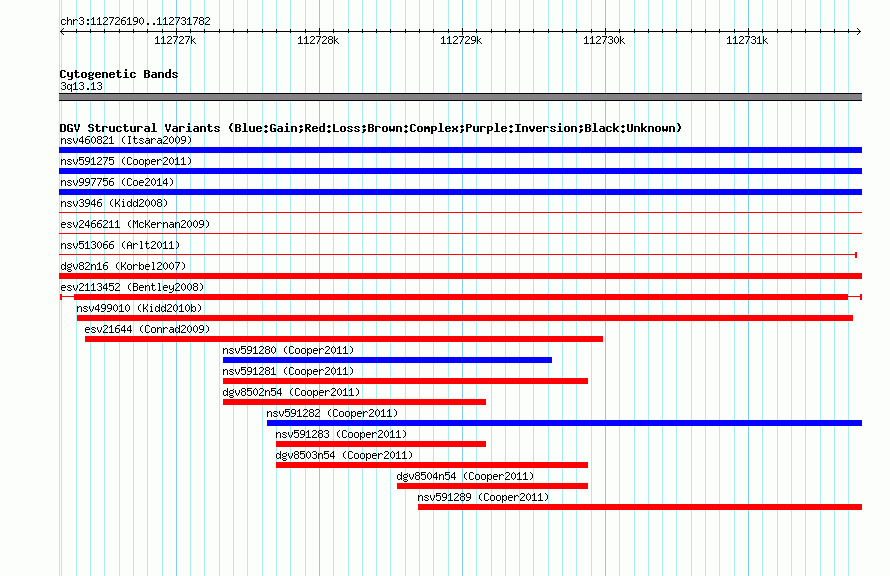Screen dimensions: 890x576
Task: Select the esv2466211 (McKernan2009) thin red line
Action: (460, 234)
